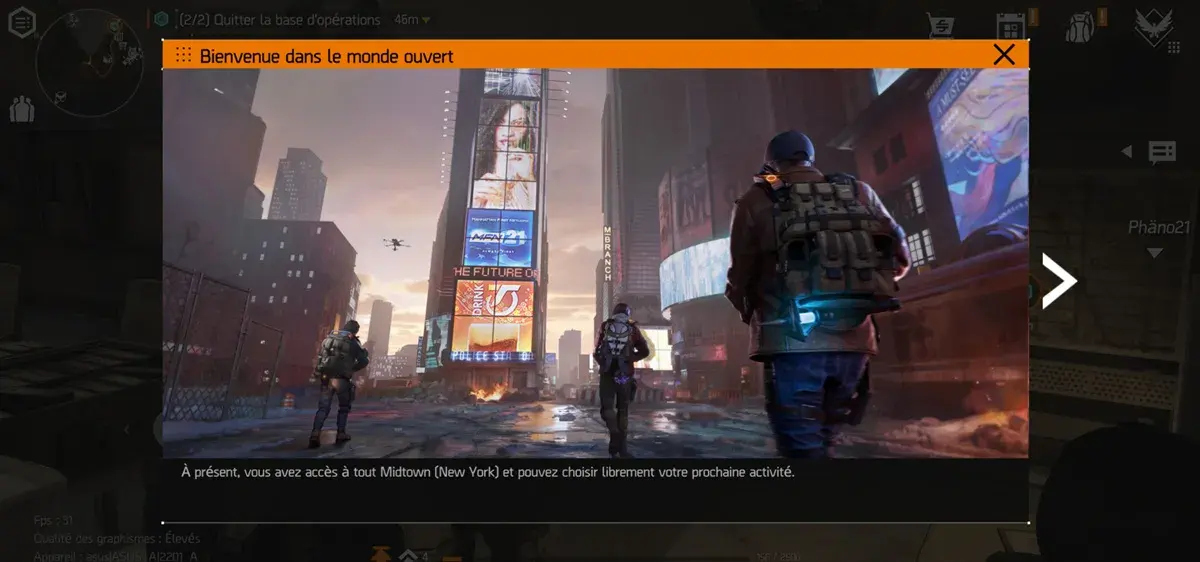Viewport: 1200px width, 562px height.
Task: Expand the arrow under Phäno21
Action: click(x=1155, y=253)
